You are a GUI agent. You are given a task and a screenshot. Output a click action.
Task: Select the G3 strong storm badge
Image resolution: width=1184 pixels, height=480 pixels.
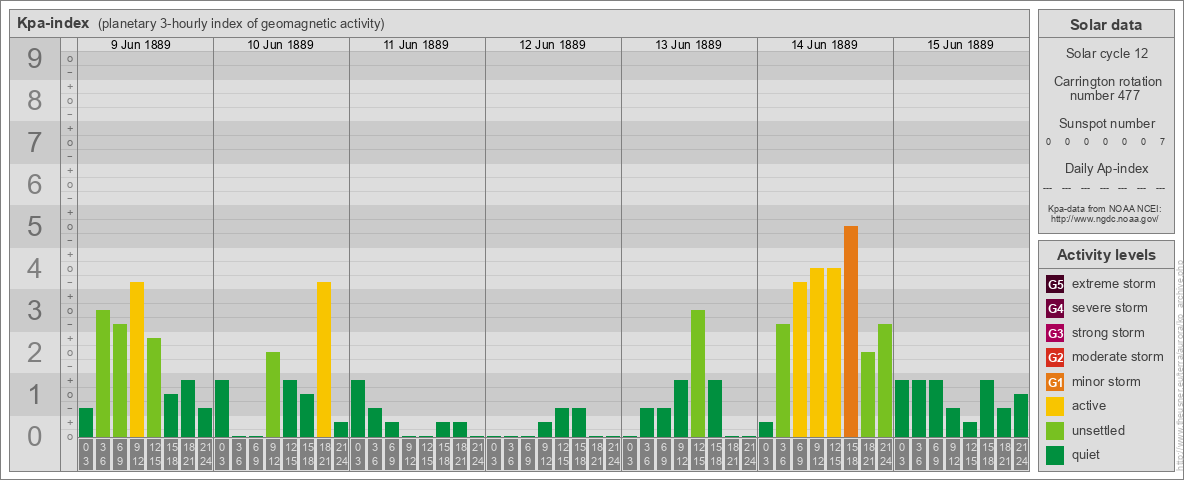(1055, 333)
